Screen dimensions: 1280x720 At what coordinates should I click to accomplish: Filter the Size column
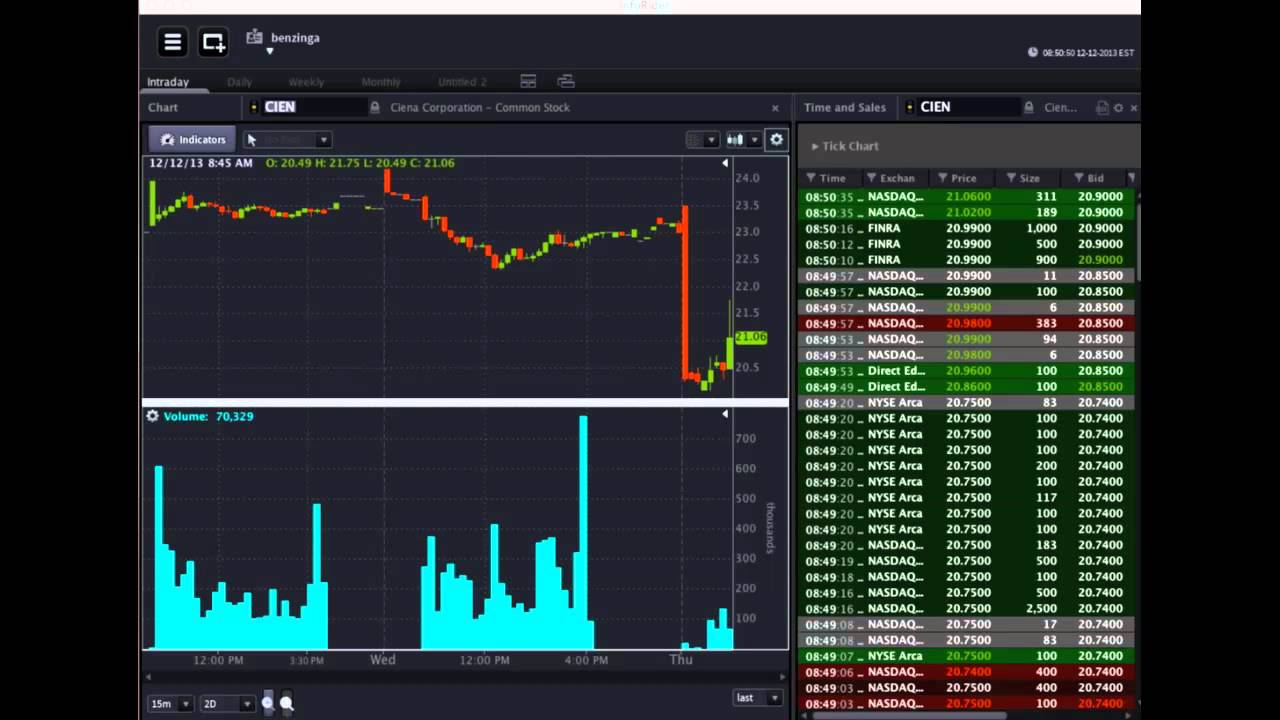(1011, 178)
